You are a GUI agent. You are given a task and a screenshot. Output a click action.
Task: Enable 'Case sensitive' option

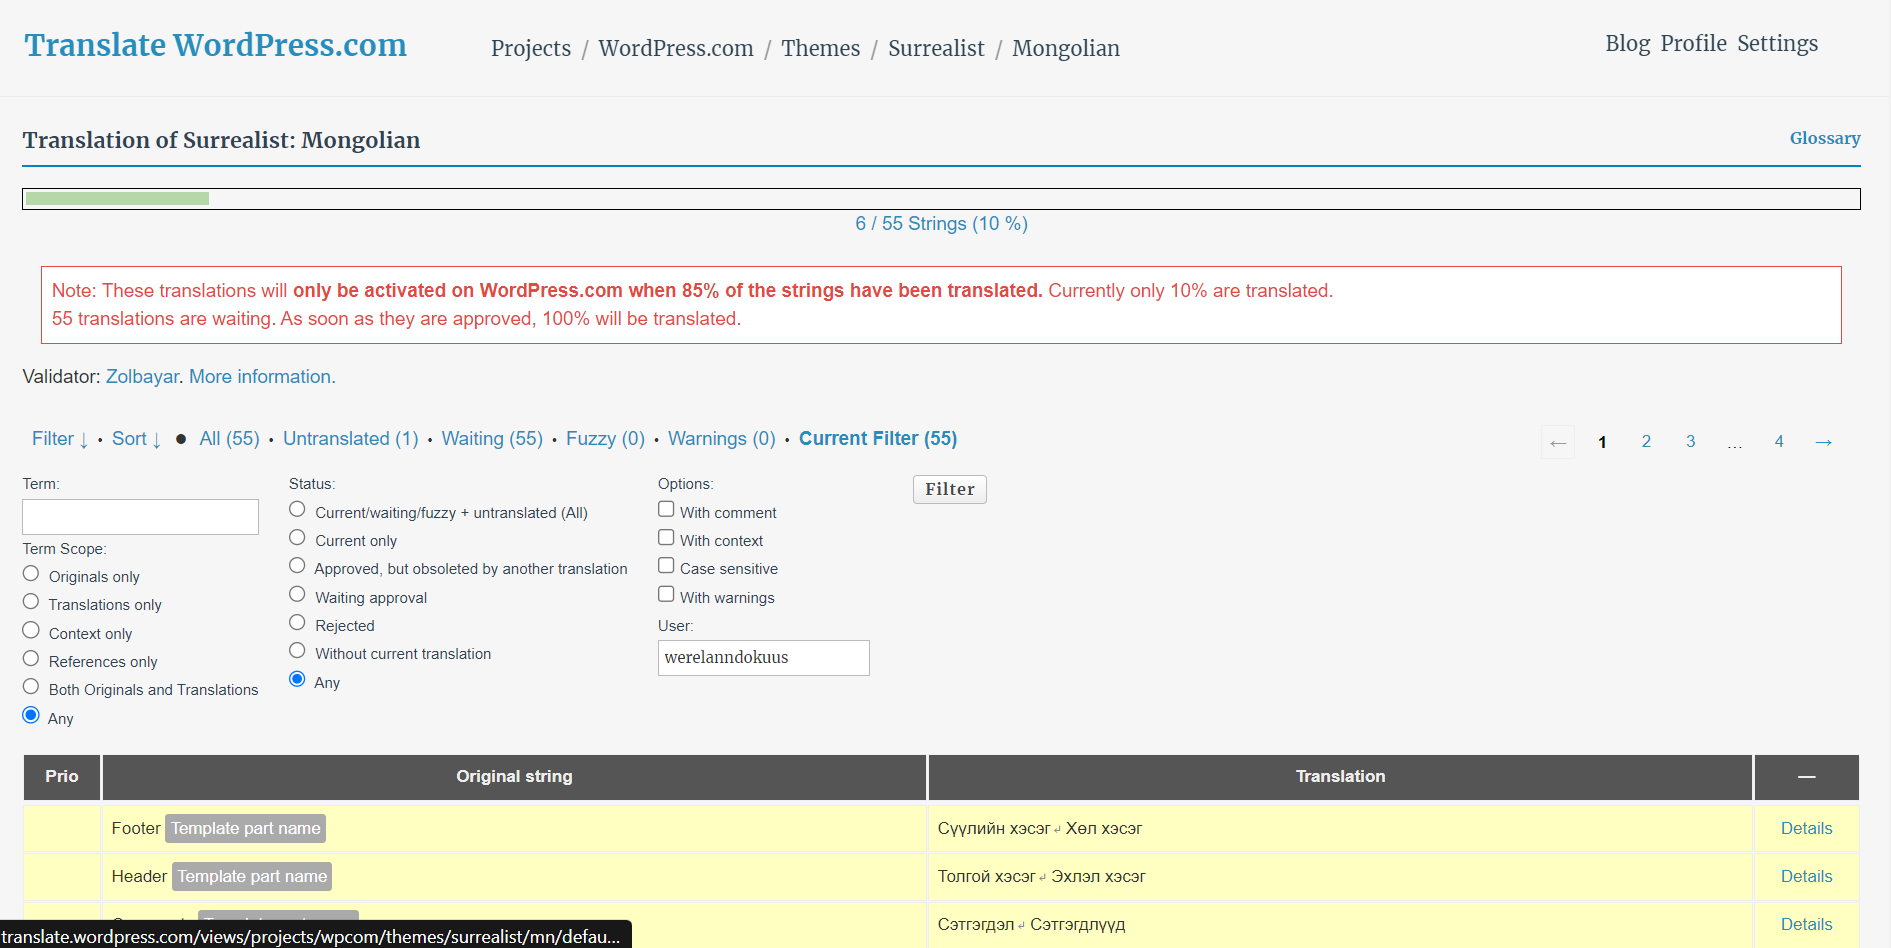(666, 566)
